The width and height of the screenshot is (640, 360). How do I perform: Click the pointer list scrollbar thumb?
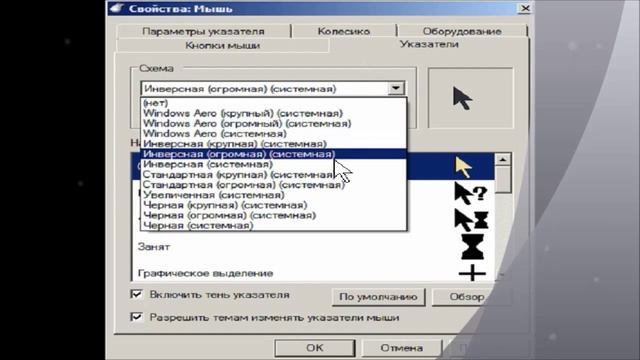(503, 179)
